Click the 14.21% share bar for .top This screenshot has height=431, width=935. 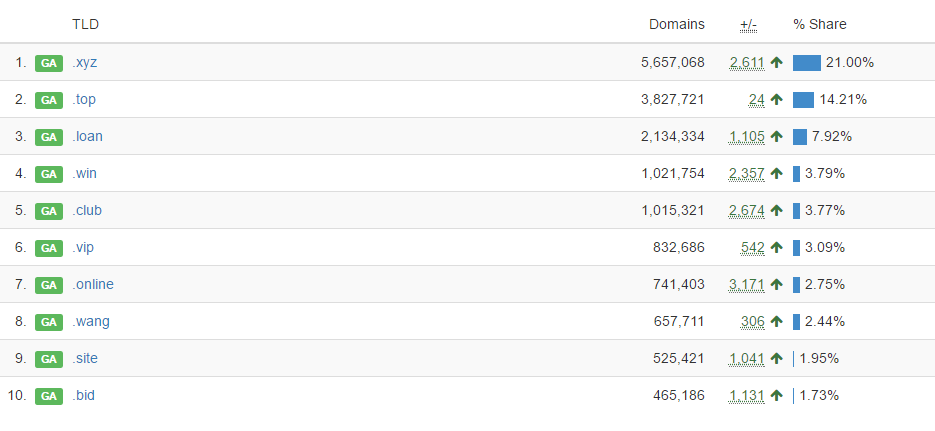[803, 100]
